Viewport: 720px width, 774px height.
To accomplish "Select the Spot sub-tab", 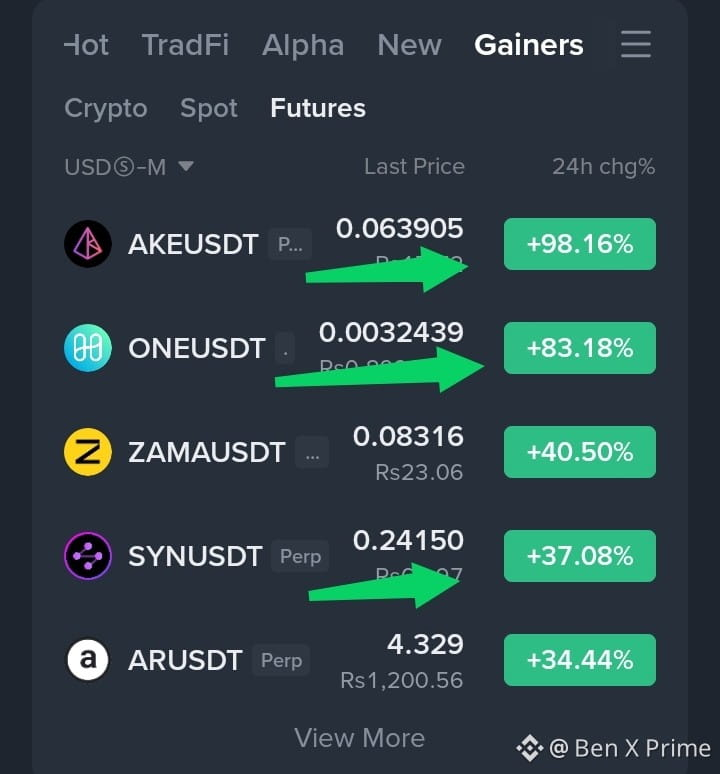I will tap(209, 109).
